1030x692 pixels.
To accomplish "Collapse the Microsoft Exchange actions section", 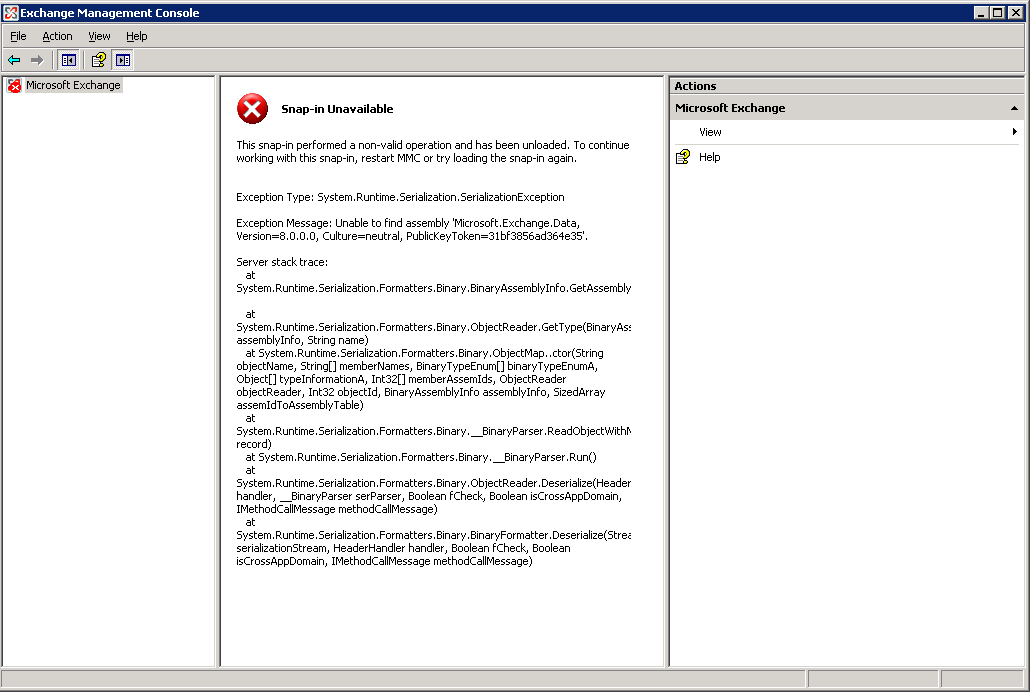I will pyautogui.click(x=1014, y=108).
